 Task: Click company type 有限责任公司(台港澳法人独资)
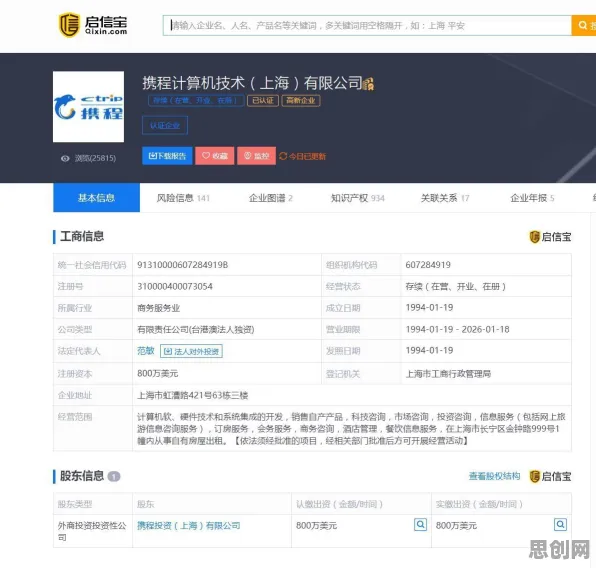click(x=196, y=330)
